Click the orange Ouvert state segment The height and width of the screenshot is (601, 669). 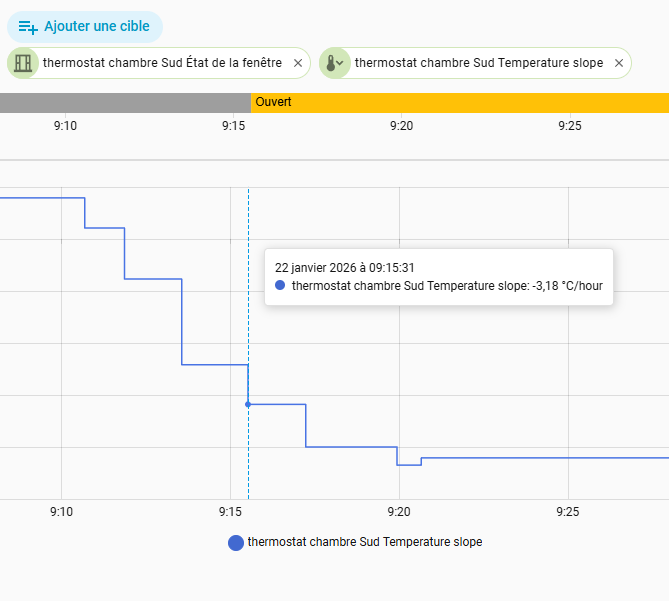click(460, 102)
